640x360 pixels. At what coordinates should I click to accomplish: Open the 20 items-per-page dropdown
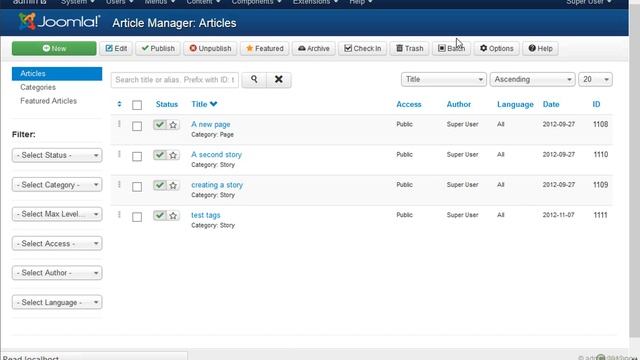click(x=595, y=79)
